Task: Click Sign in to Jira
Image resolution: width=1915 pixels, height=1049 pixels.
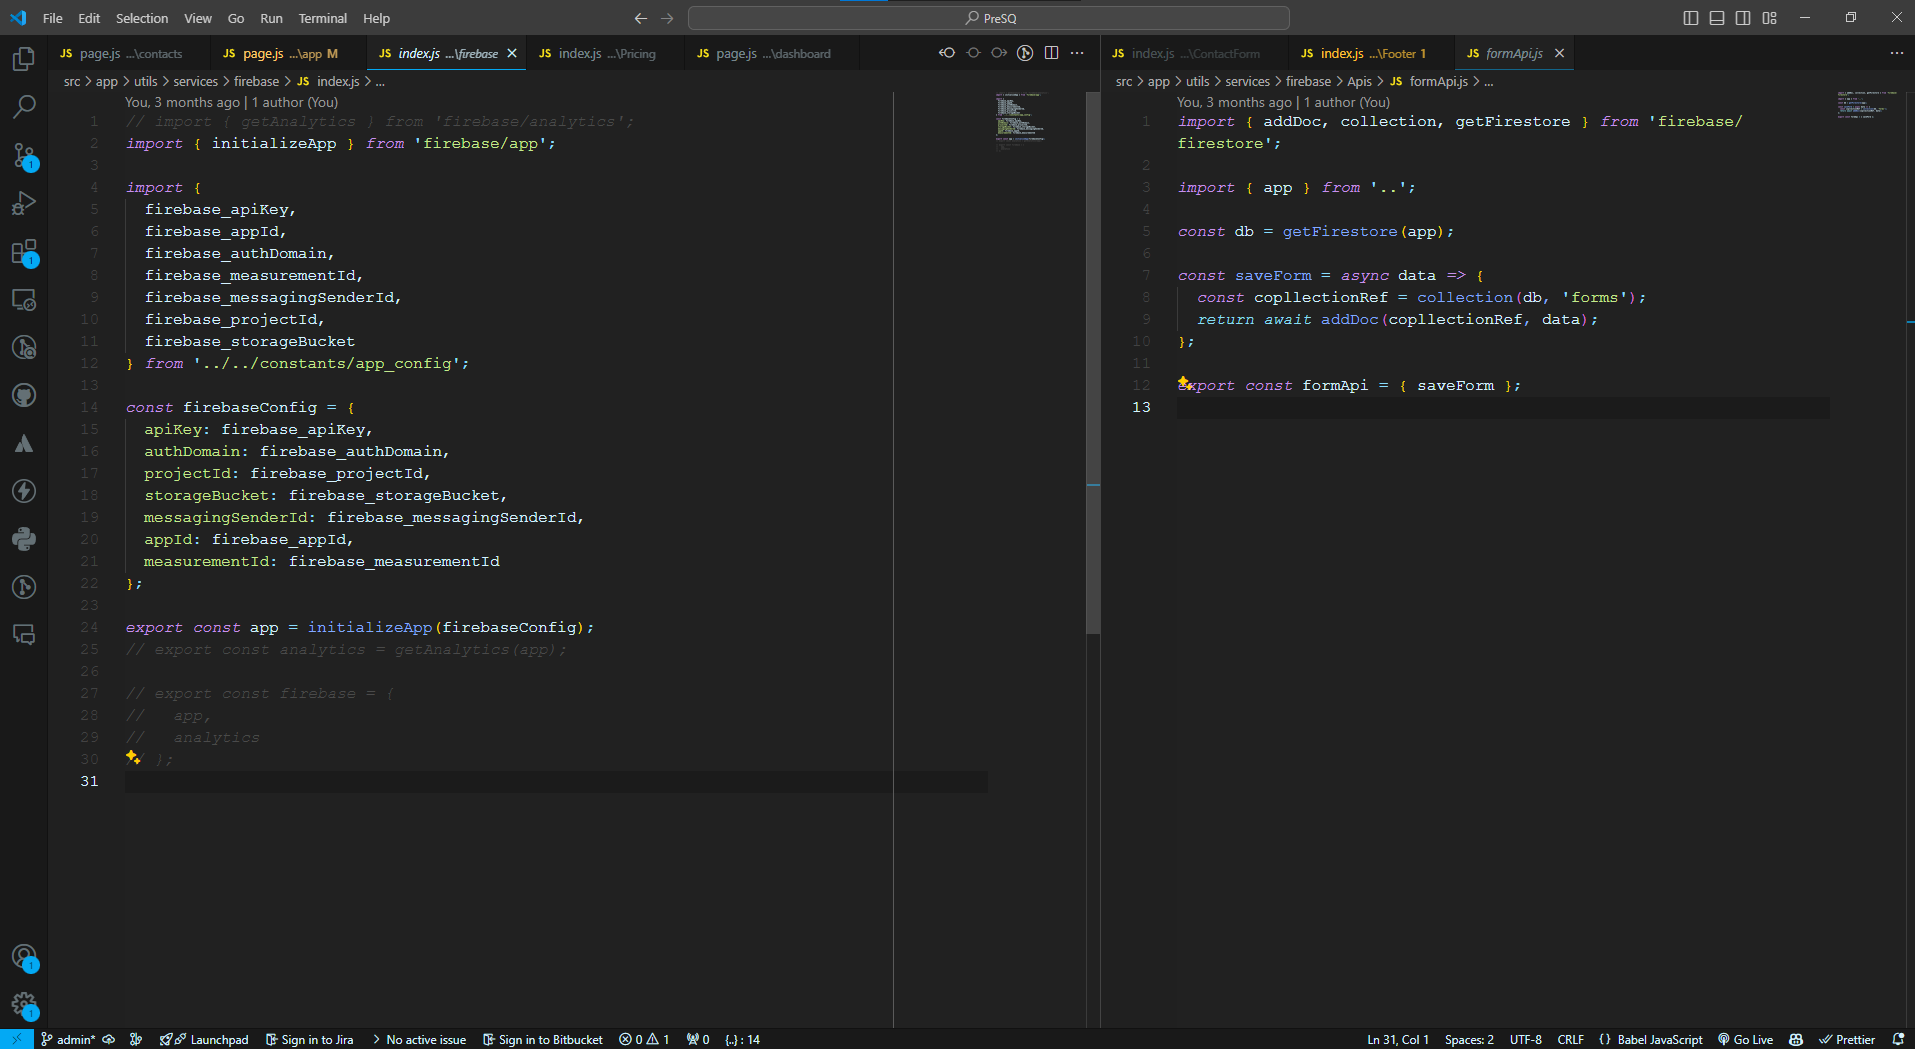Action: click(309, 1039)
